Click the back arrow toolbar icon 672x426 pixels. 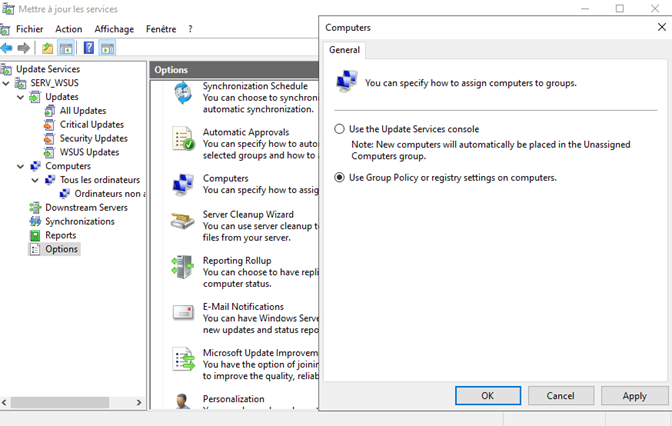(x=6, y=48)
